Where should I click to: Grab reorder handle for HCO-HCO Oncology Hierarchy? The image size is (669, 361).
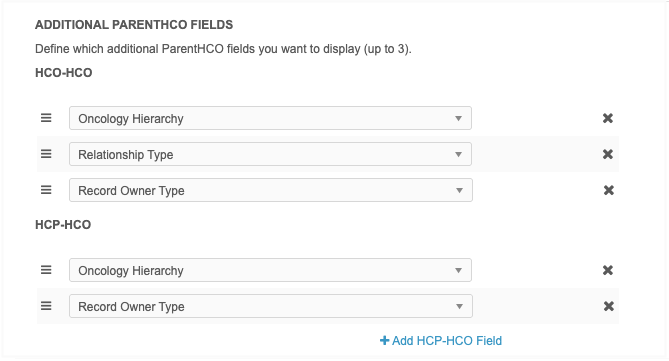[46, 118]
